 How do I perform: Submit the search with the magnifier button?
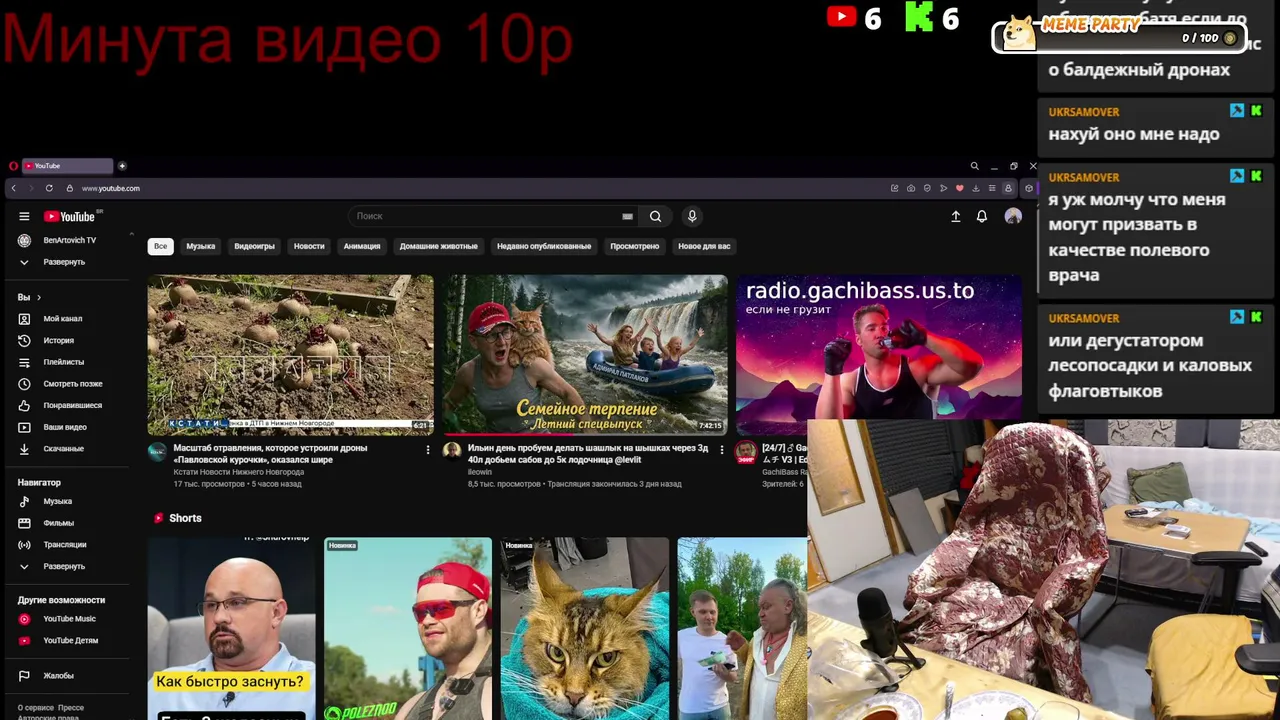[655, 216]
